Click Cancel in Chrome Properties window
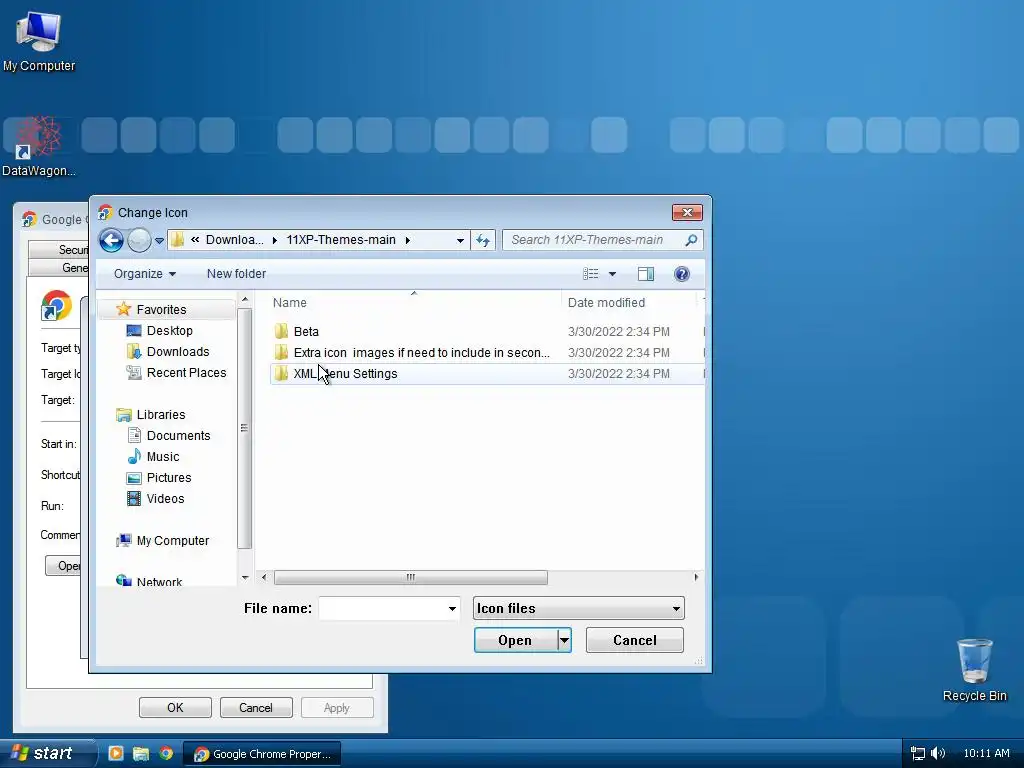This screenshot has width=1024, height=768. coord(256,708)
